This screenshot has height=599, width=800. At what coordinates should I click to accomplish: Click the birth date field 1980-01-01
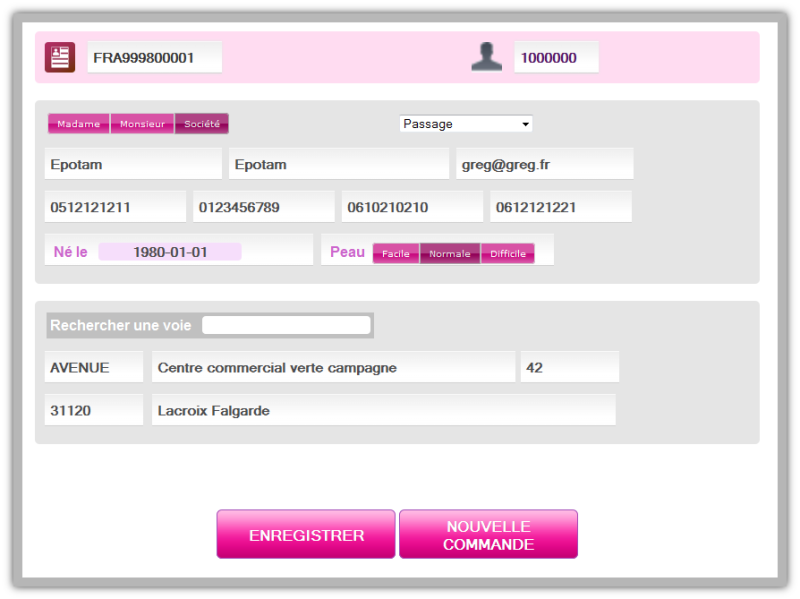[170, 252]
